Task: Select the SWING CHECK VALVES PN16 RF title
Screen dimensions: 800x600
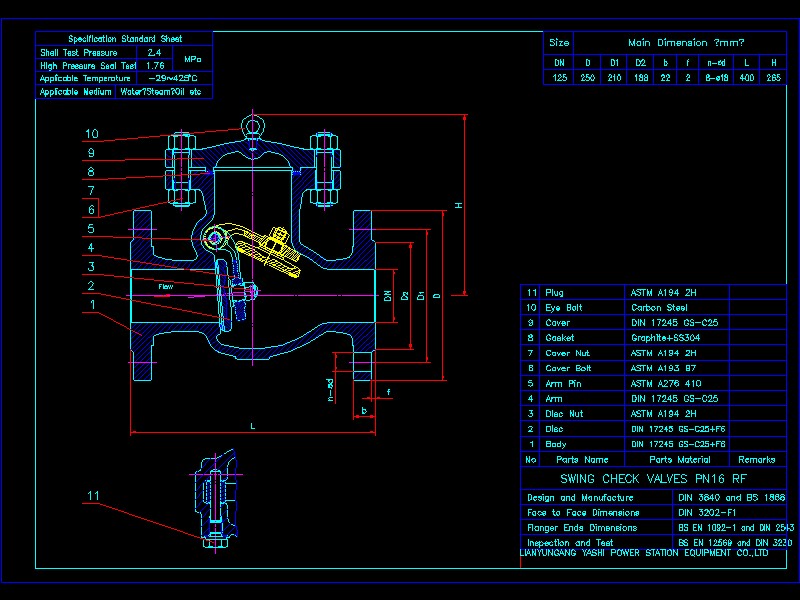Action: point(655,478)
